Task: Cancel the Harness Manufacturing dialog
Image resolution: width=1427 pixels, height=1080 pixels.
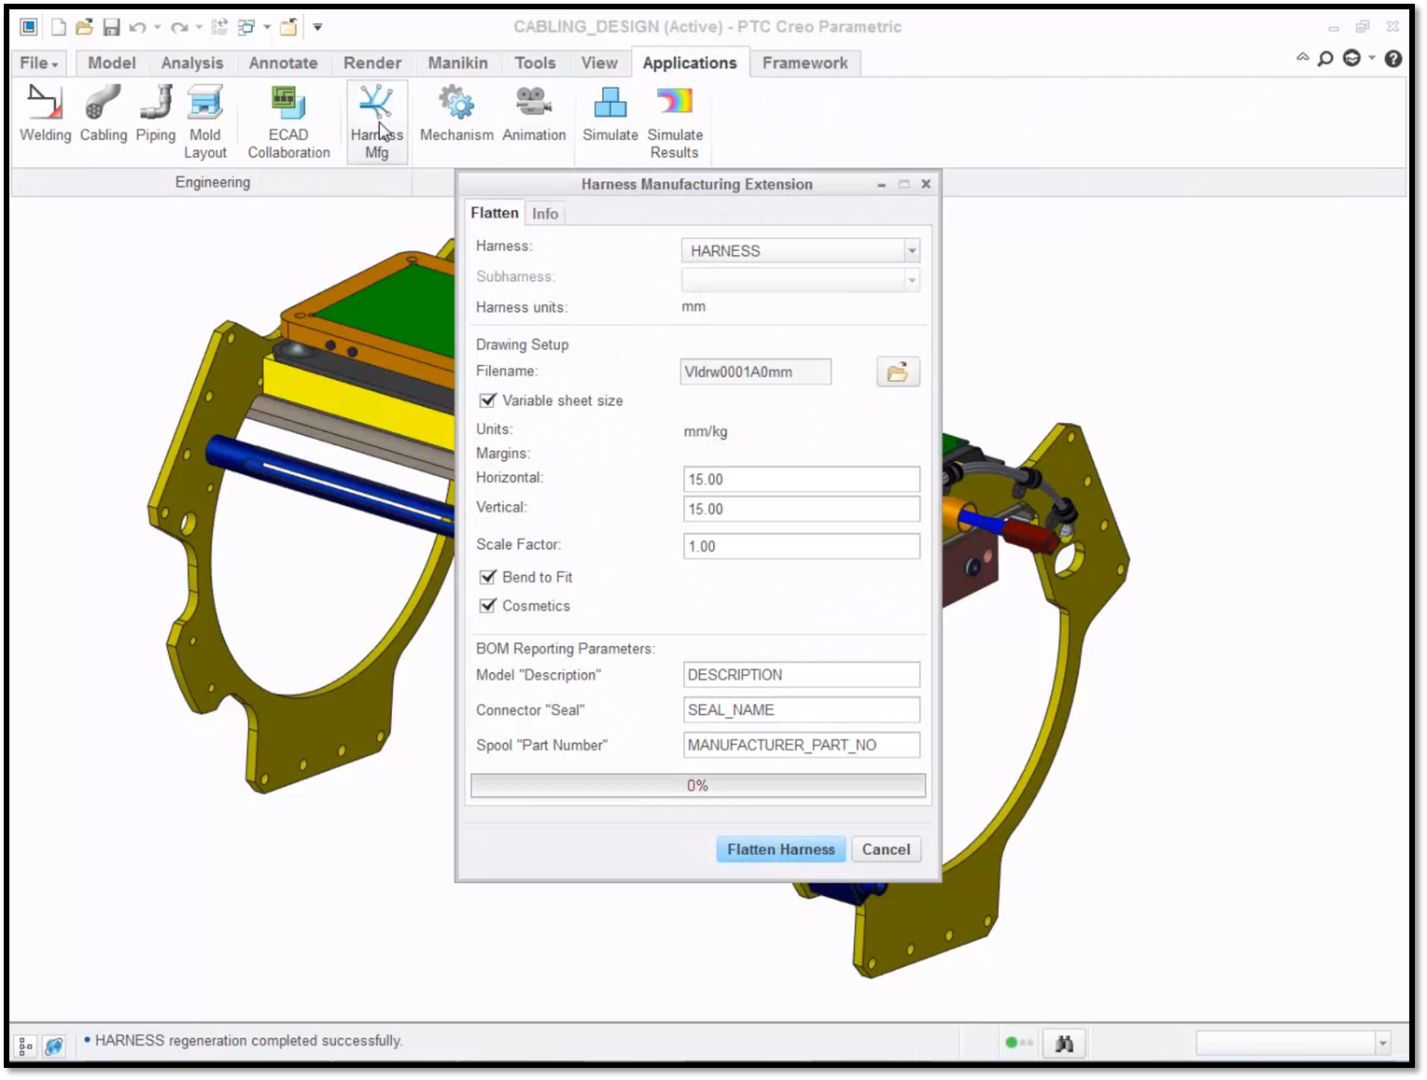Action: 886,849
